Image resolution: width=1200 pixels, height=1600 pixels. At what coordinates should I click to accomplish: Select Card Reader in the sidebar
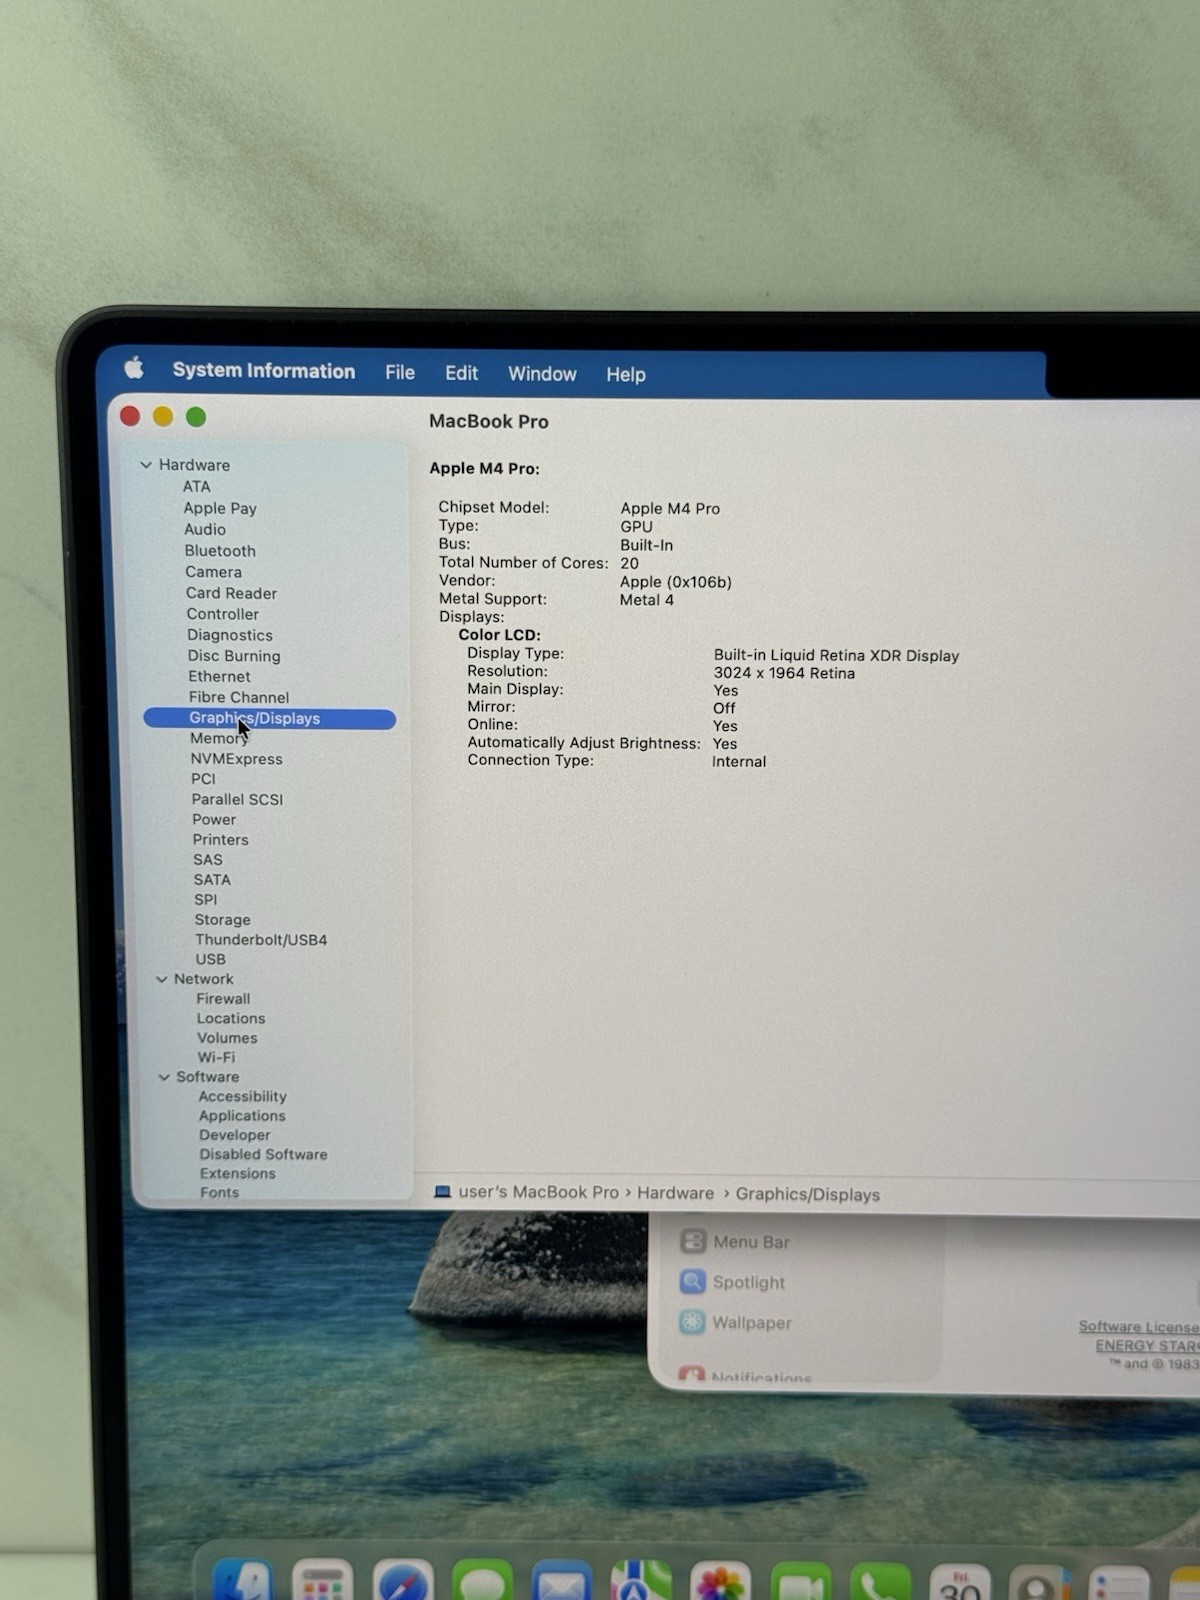231,593
